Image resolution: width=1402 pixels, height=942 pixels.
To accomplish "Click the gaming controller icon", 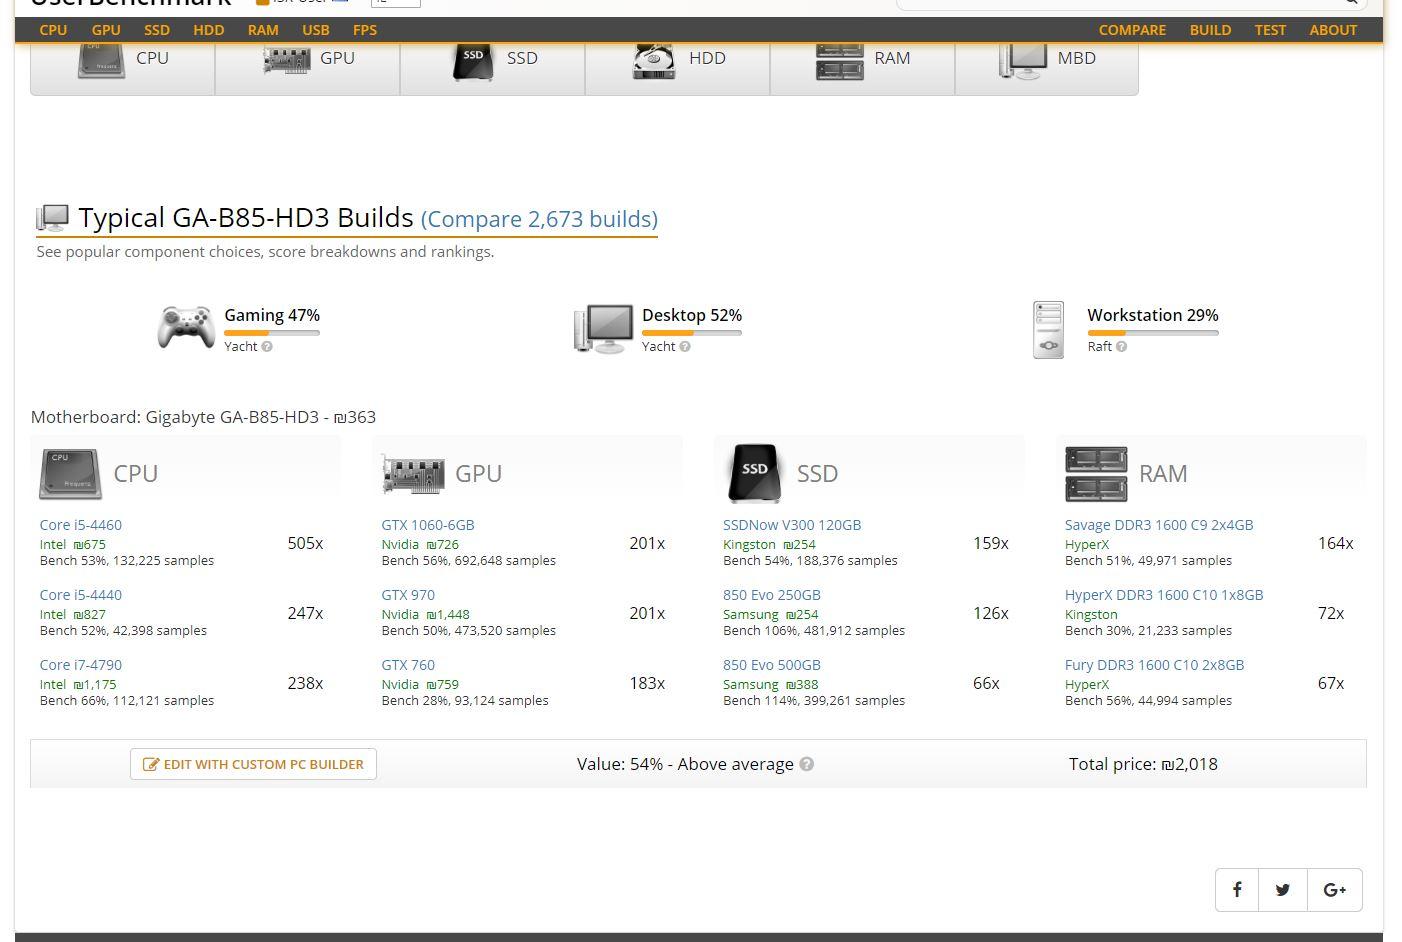I will (186, 328).
